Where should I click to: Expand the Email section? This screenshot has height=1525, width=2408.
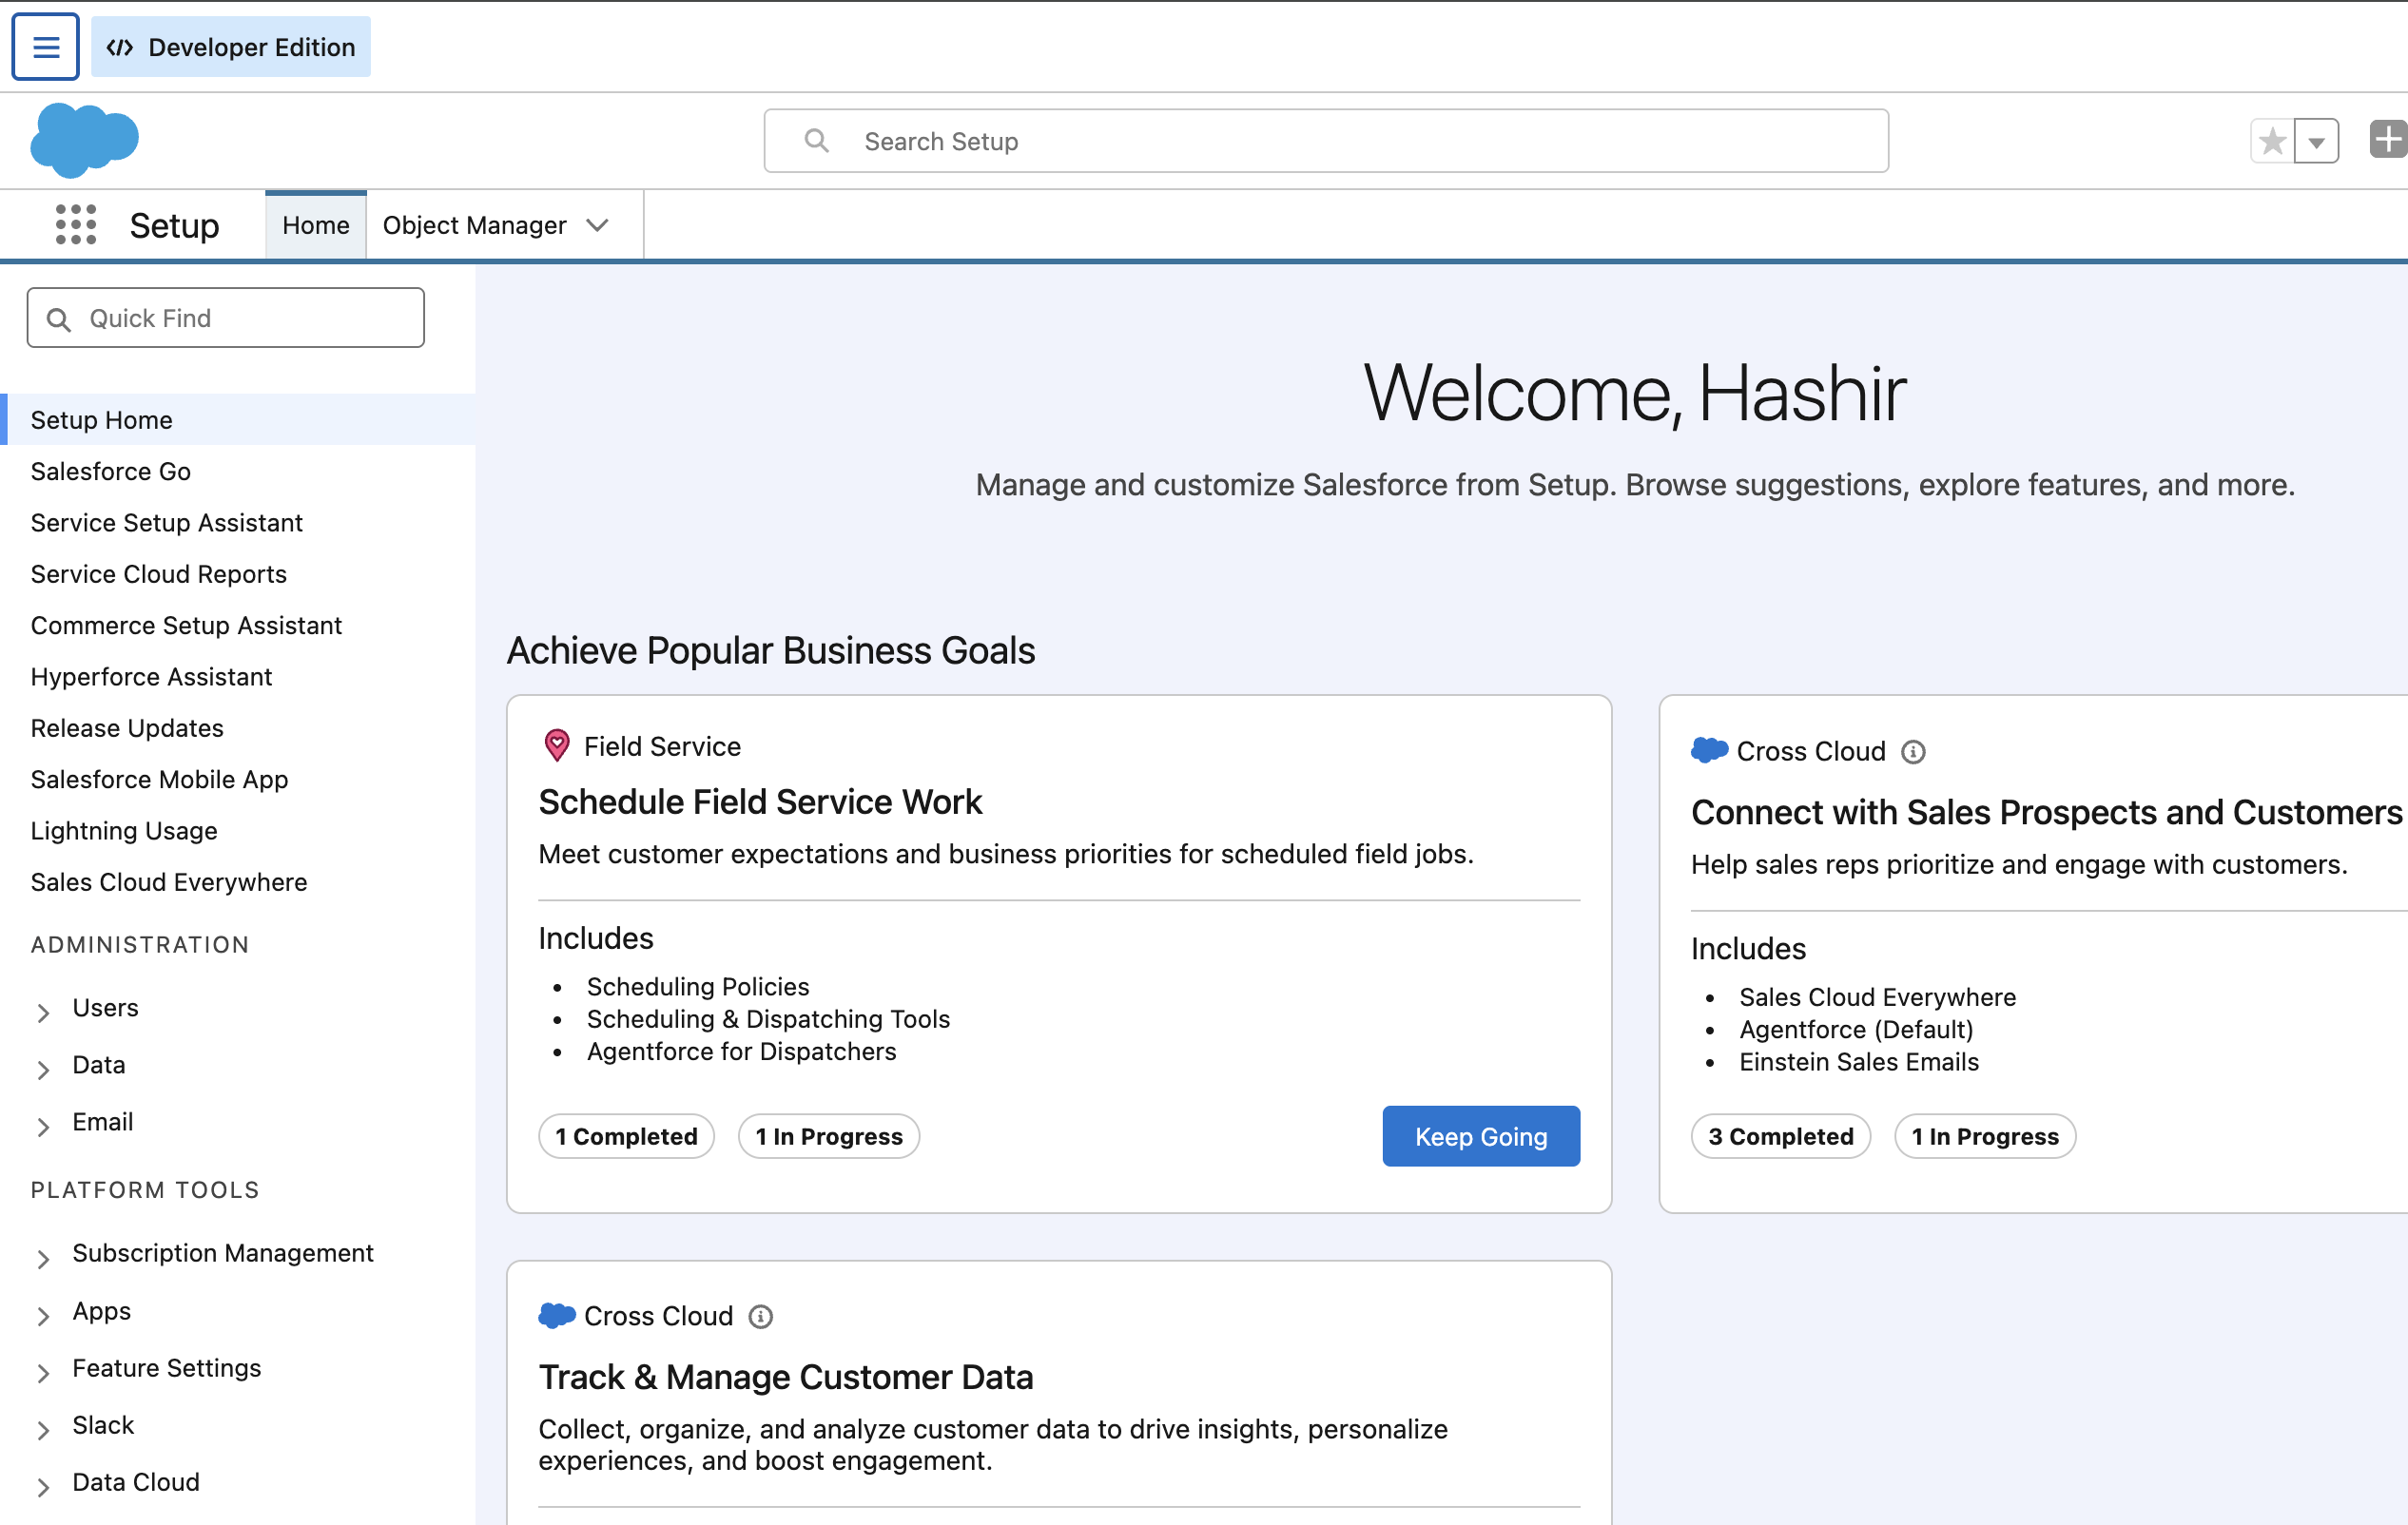coord(43,1126)
